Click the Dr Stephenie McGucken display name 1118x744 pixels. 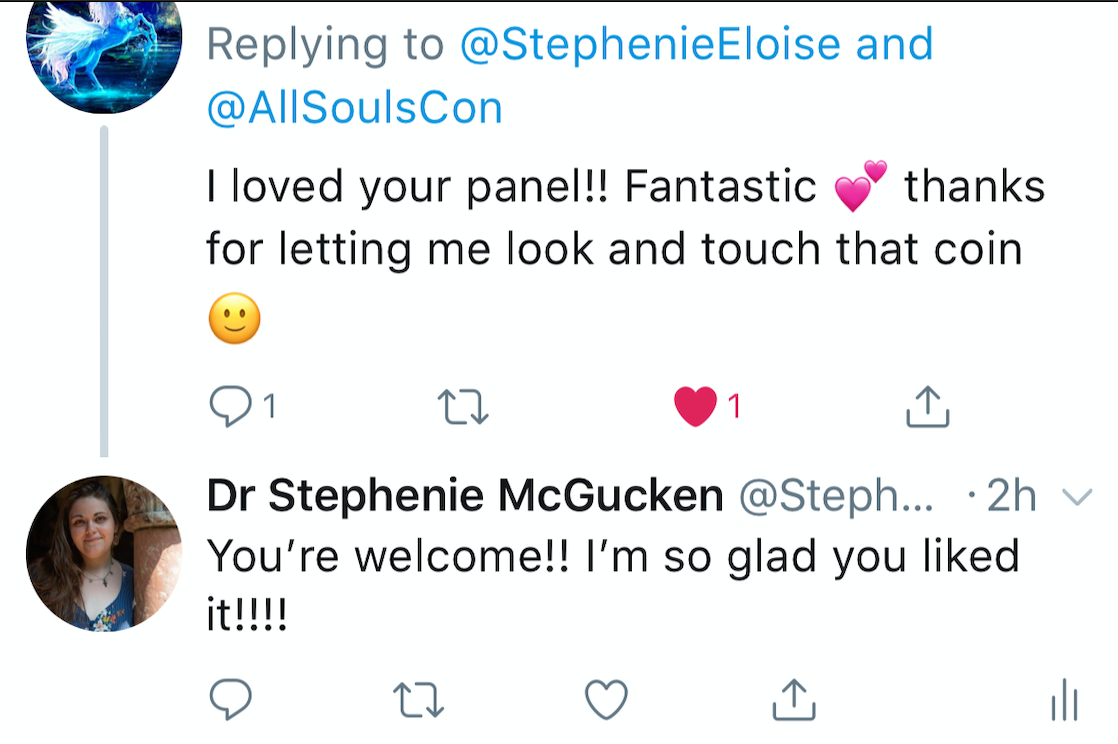(x=465, y=496)
